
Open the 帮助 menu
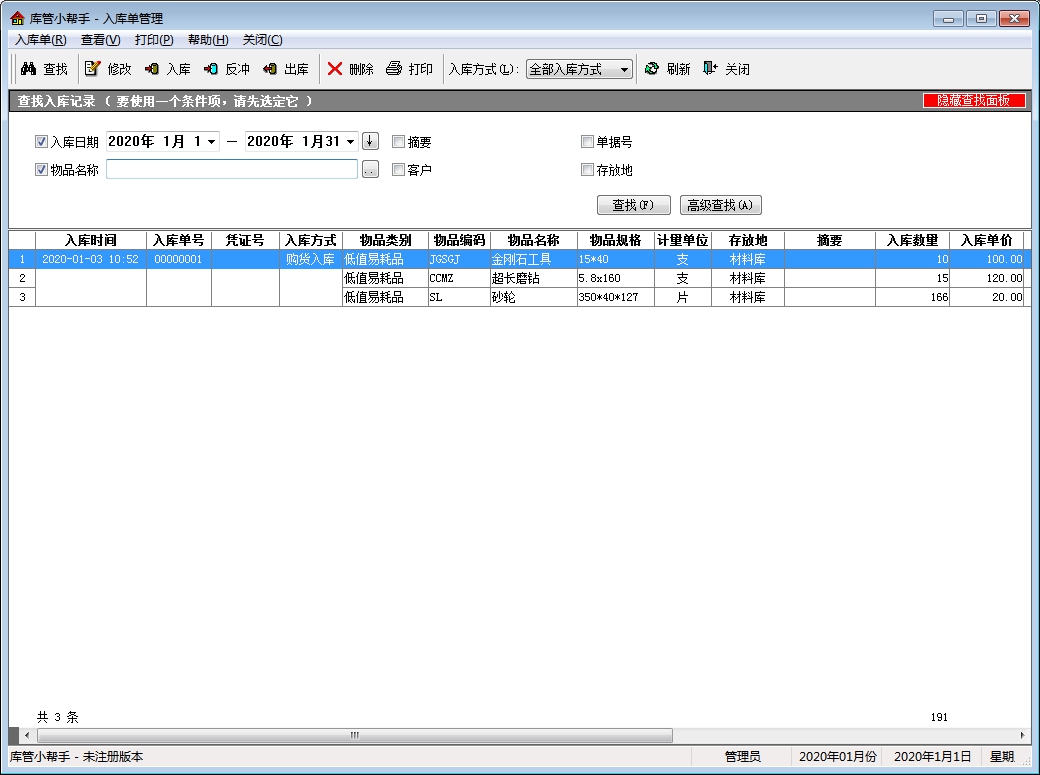tap(208, 40)
